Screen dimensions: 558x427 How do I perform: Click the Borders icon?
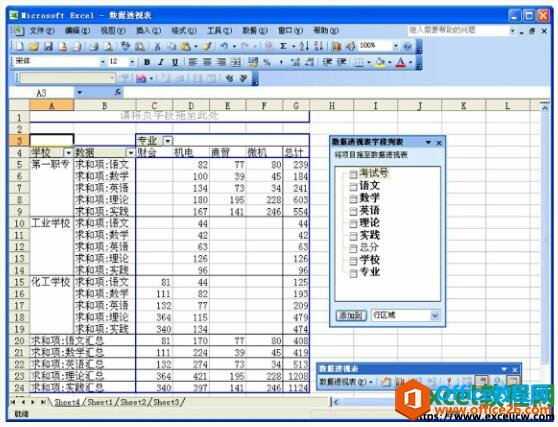[x=359, y=62]
